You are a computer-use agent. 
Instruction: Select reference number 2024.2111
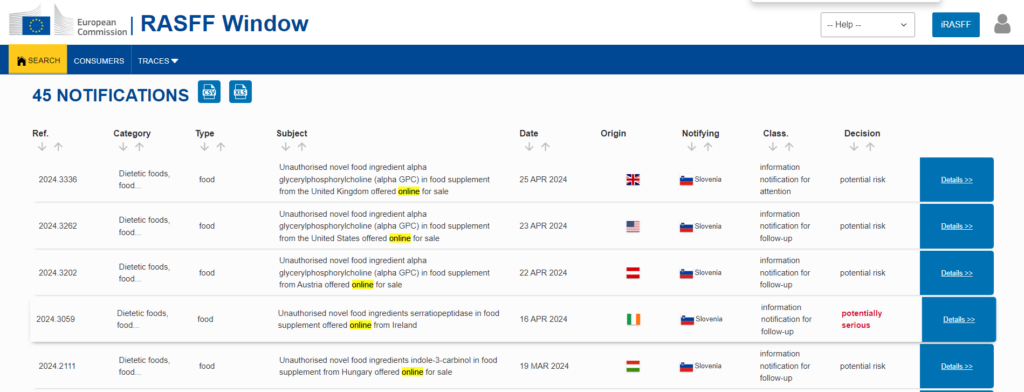click(x=57, y=367)
